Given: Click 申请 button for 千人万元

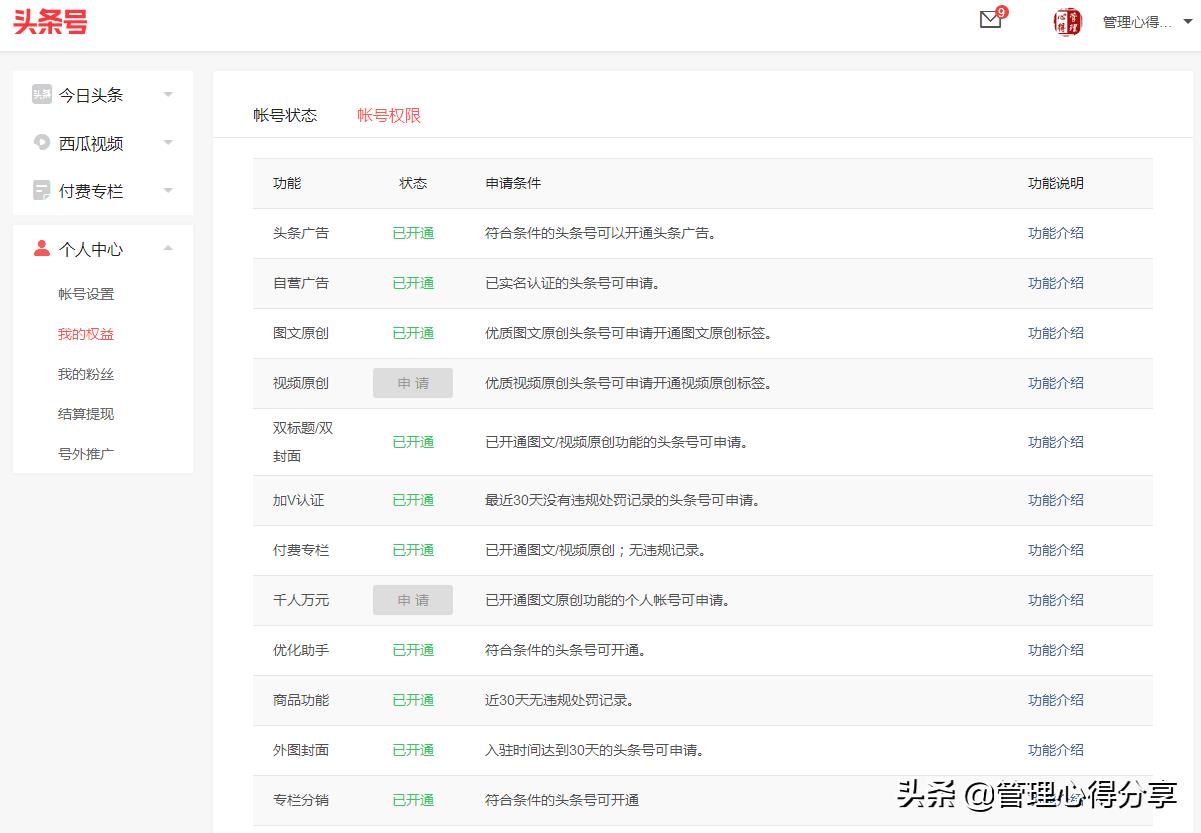Looking at the screenshot, I should tap(413, 600).
